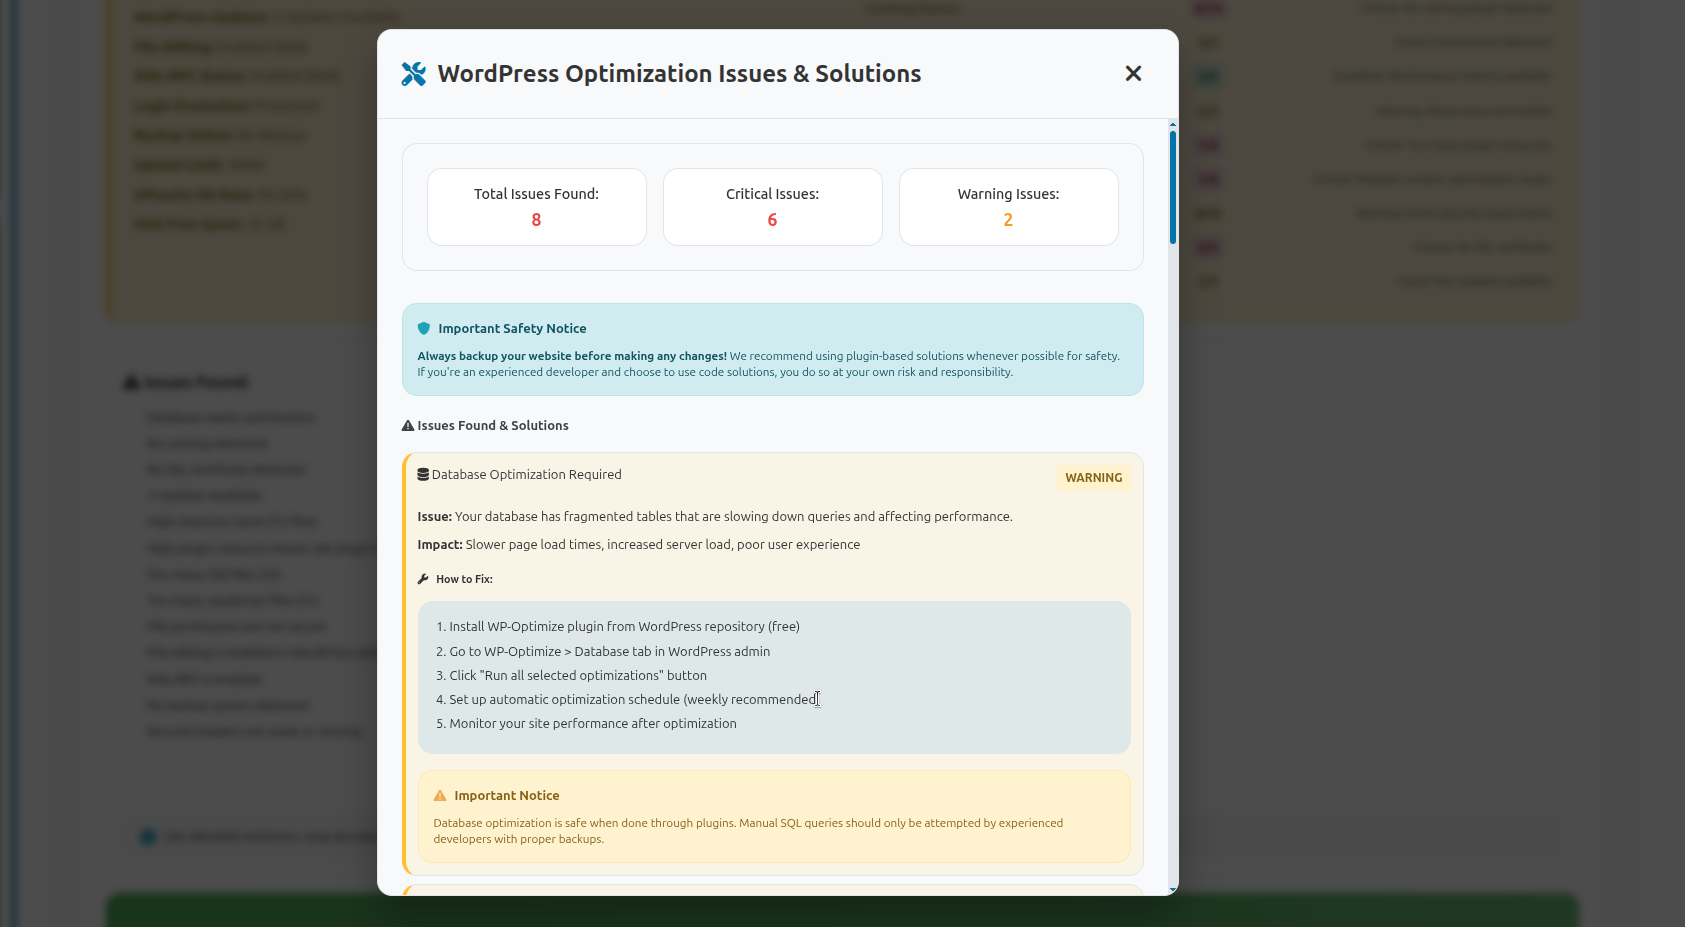Click the yellow WARNING badge
This screenshot has height=927, width=1685.
click(x=1093, y=478)
